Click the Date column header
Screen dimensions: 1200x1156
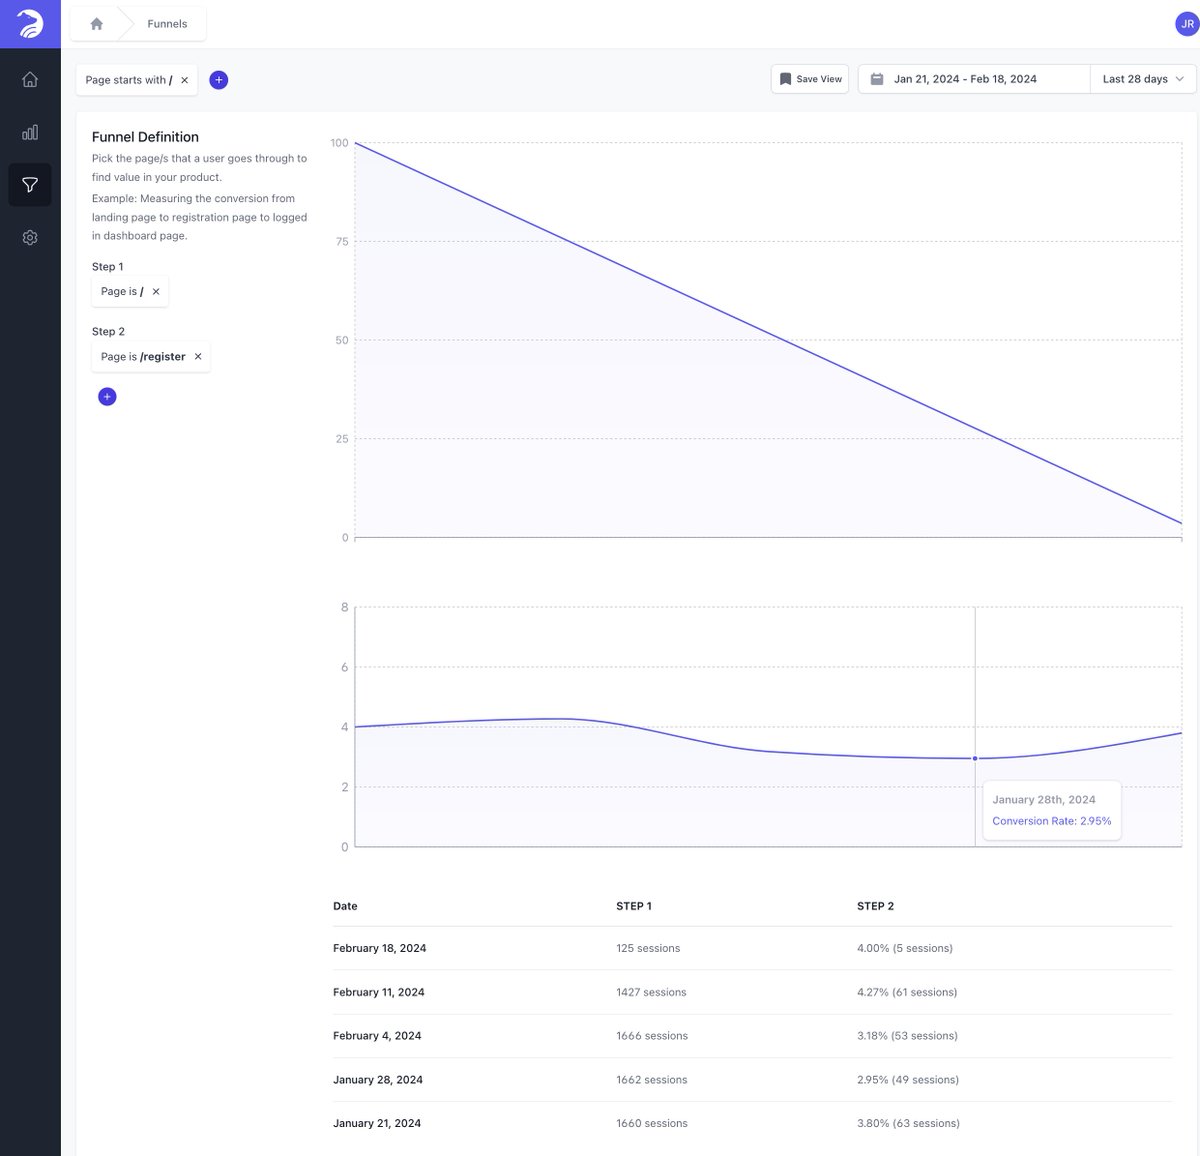[345, 906]
